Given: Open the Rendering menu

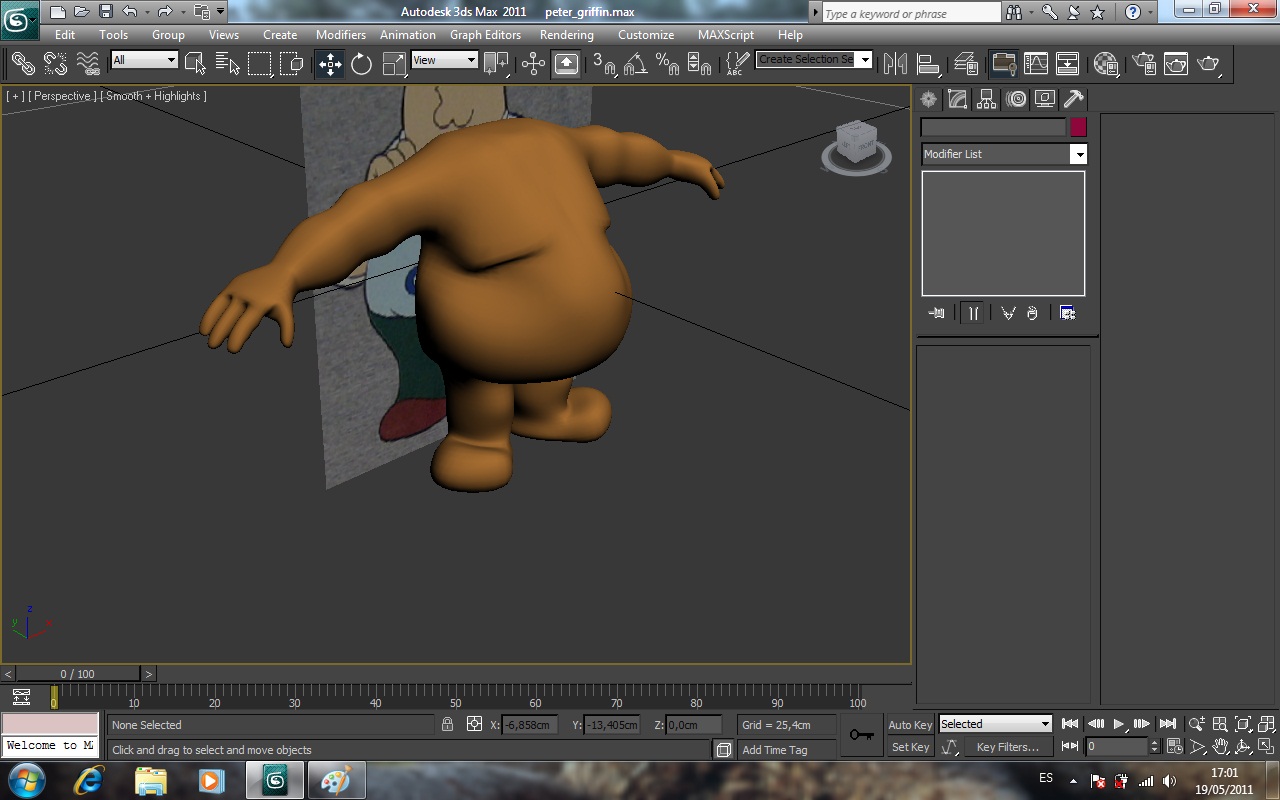Looking at the screenshot, I should [567, 35].
